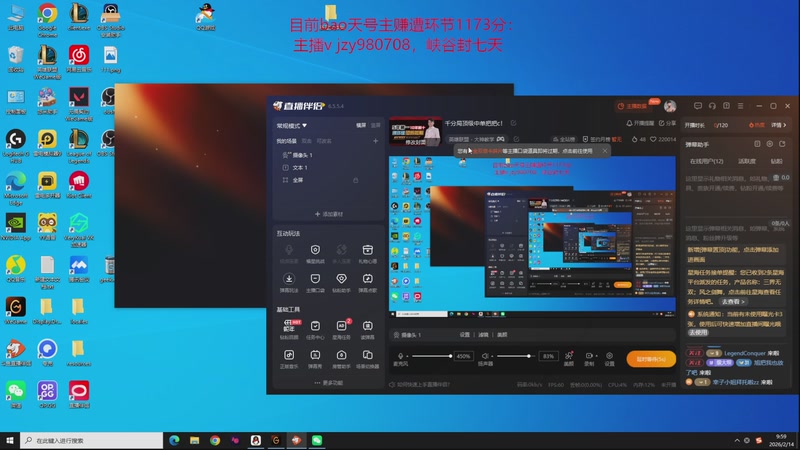Dismiss the expiring-item tooltip with its X
This screenshot has width=800, height=450.
click(605, 151)
